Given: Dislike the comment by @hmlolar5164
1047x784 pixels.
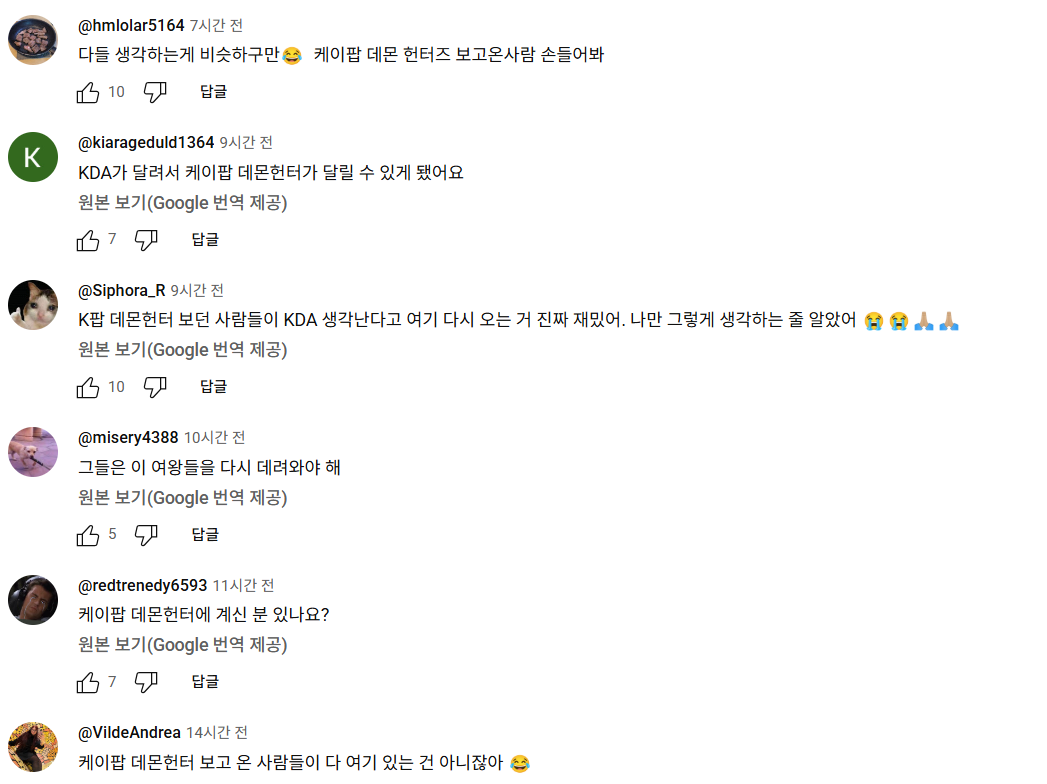Looking at the screenshot, I should click(x=155, y=92).
